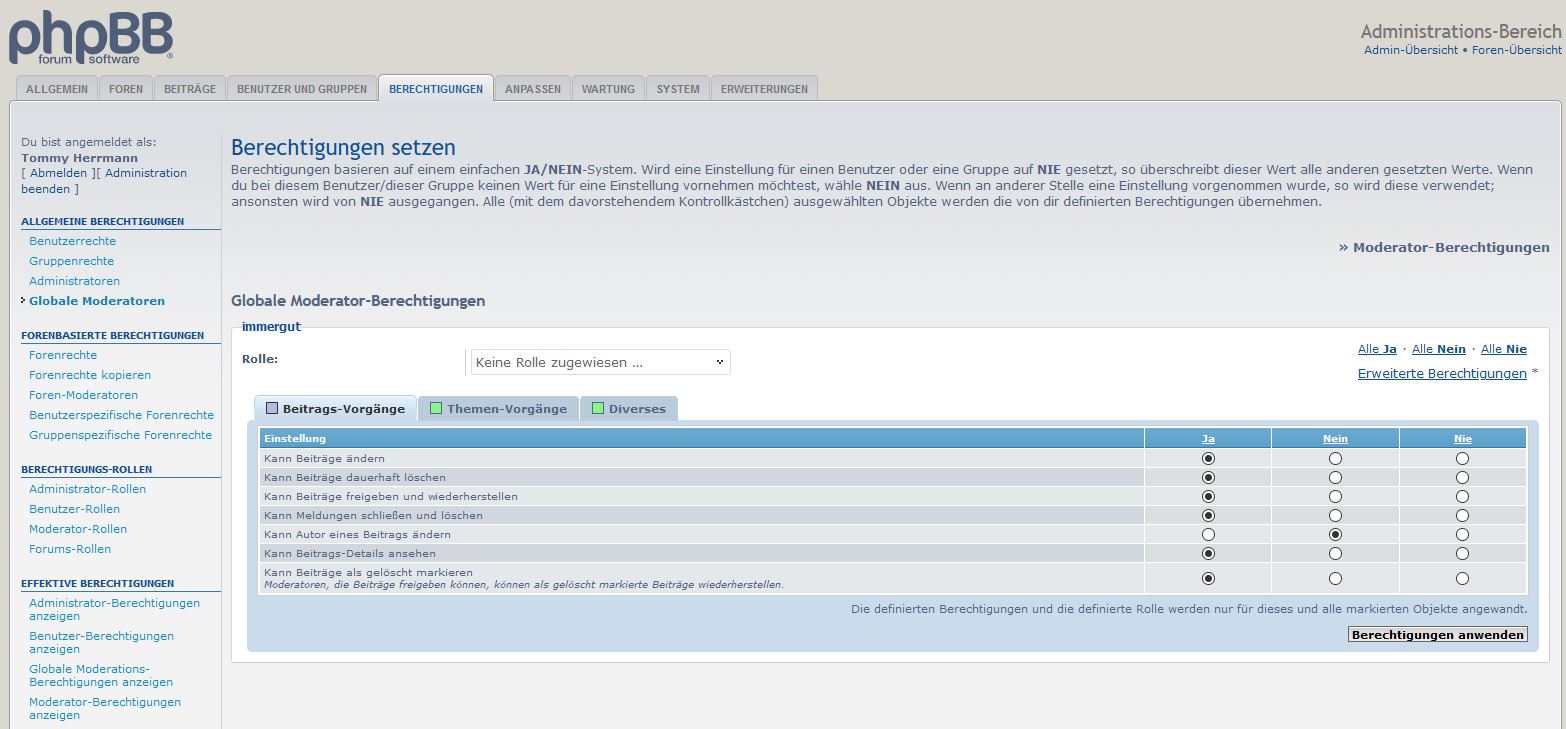This screenshot has width=1566, height=729.
Task: Expand Erweiterte Berechtigungen
Action: click(x=1441, y=373)
